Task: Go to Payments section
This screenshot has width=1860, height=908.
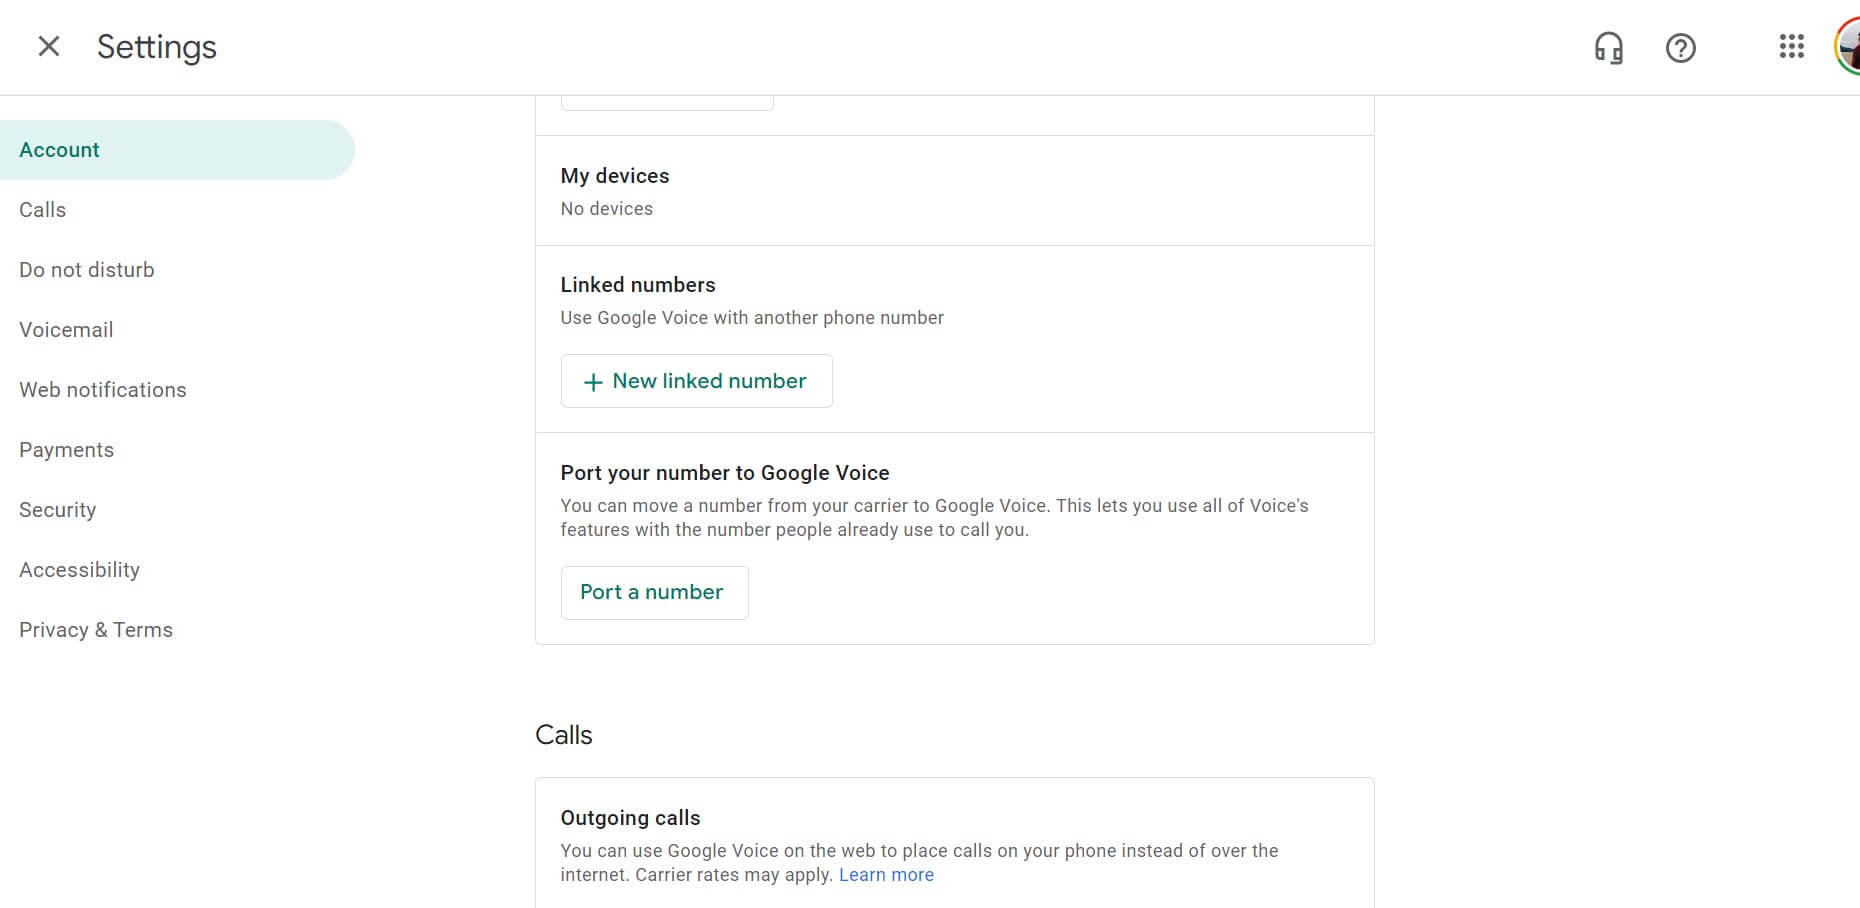Action: [x=67, y=450]
